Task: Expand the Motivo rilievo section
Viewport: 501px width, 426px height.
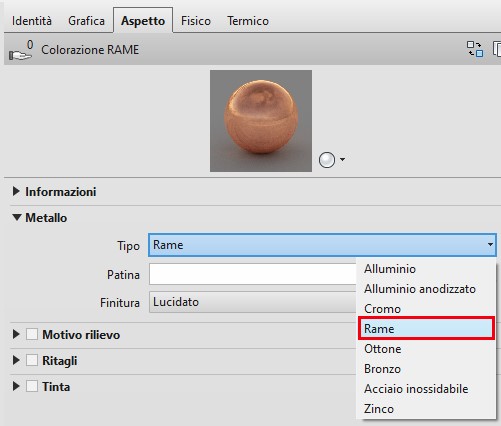Action: point(16,334)
